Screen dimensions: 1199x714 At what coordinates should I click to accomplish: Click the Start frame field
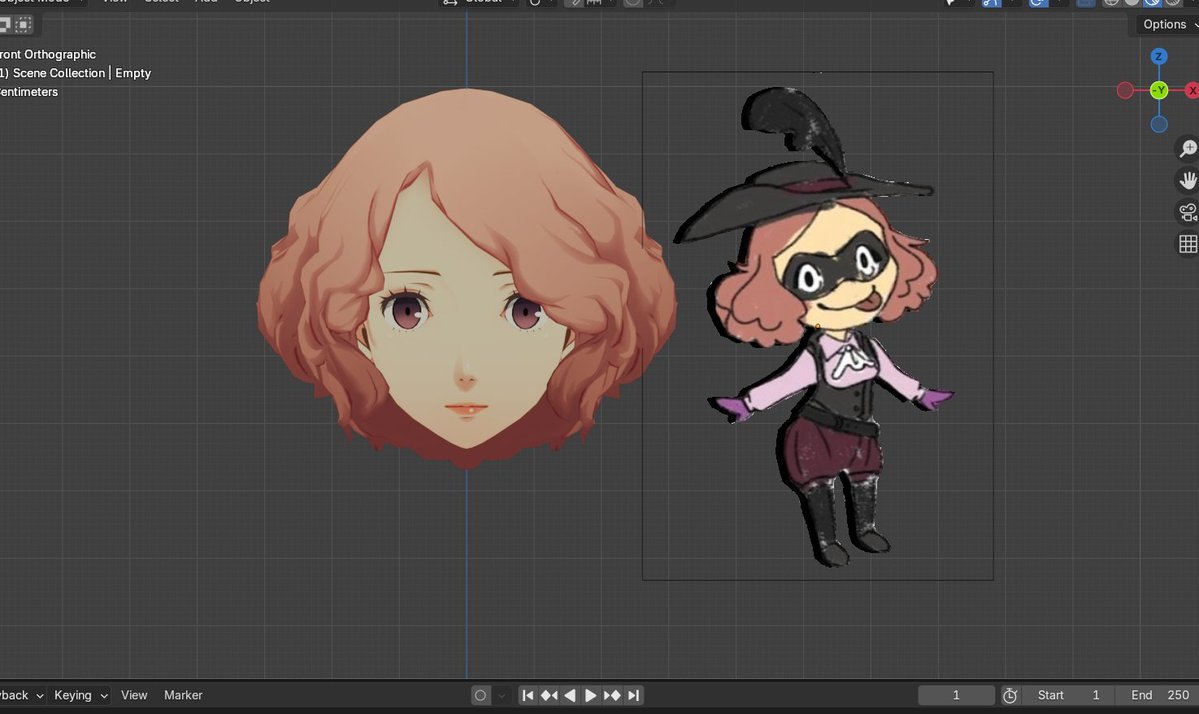(x=1068, y=695)
